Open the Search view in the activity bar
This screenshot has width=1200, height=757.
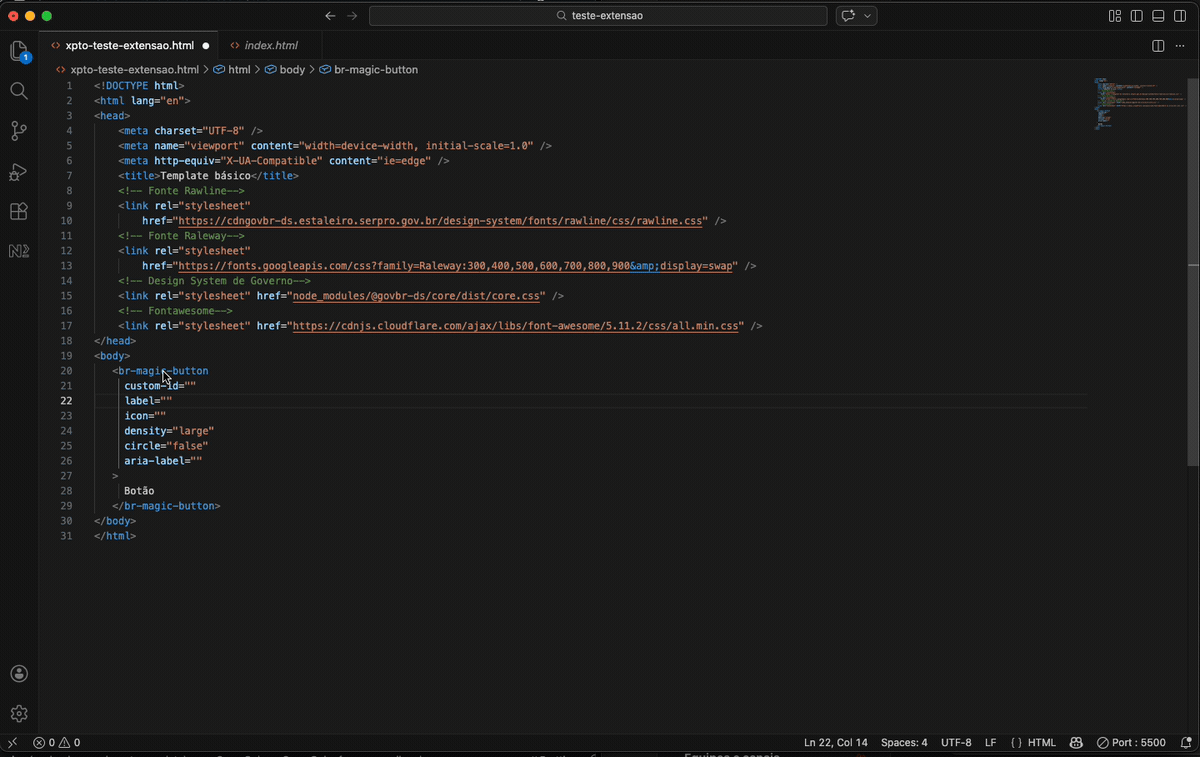click(x=19, y=91)
